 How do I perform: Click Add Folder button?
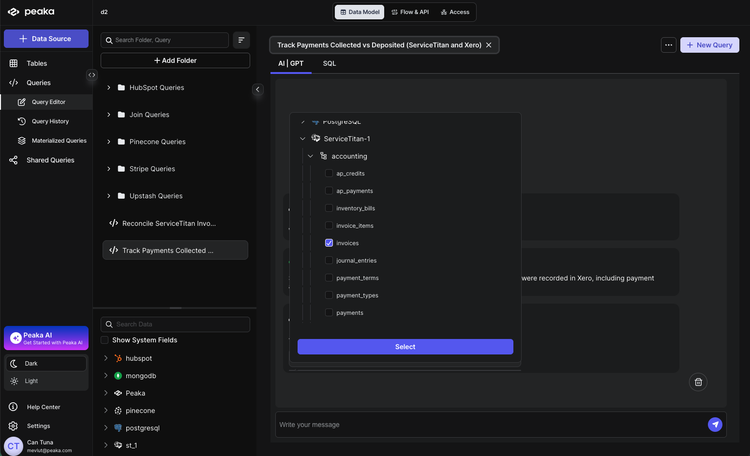point(175,61)
